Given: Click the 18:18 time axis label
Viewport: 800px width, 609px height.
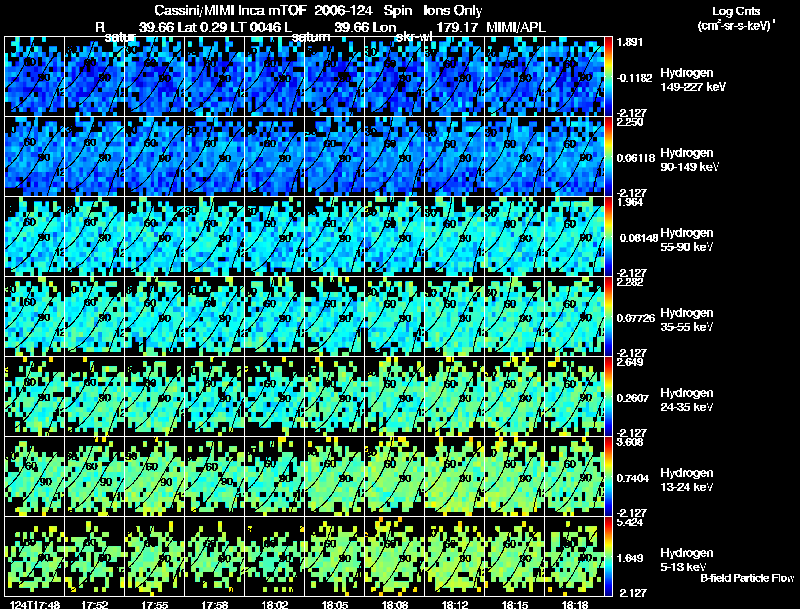Looking at the screenshot, I should coord(575,604).
